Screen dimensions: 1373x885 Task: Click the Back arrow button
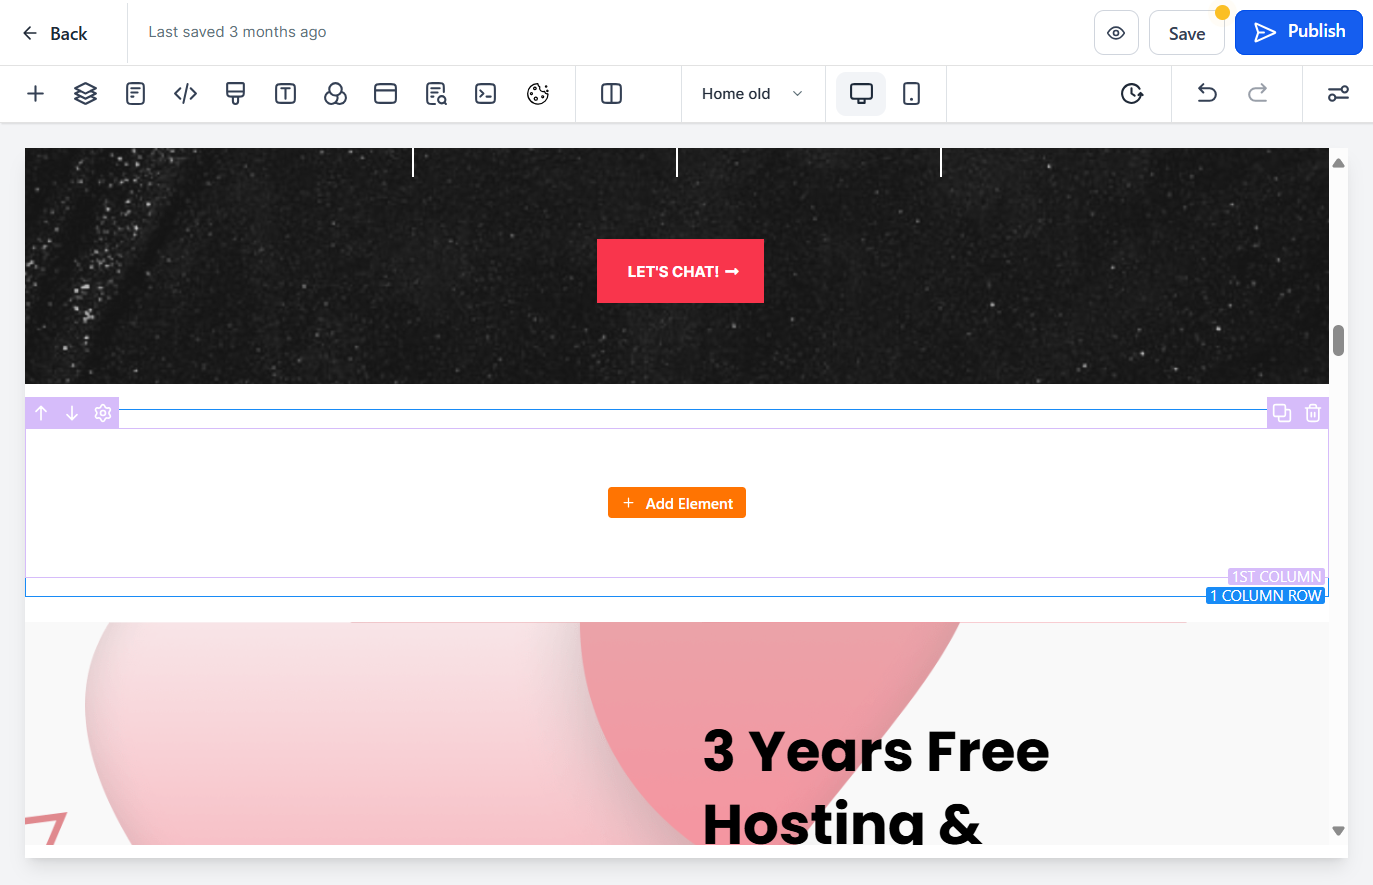pyautogui.click(x=55, y=33)
